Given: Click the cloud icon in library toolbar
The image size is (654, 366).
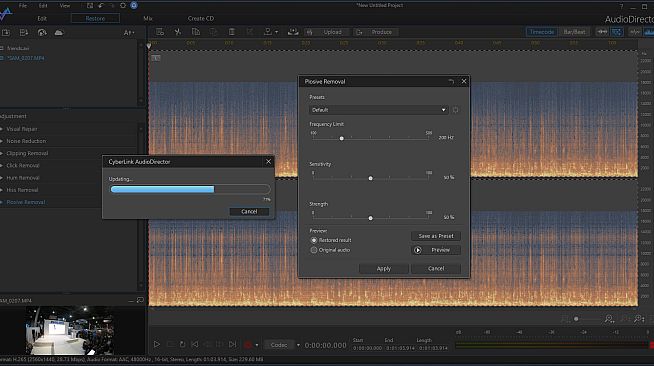Looking at the screenshot, I should (x=59, y=33).
